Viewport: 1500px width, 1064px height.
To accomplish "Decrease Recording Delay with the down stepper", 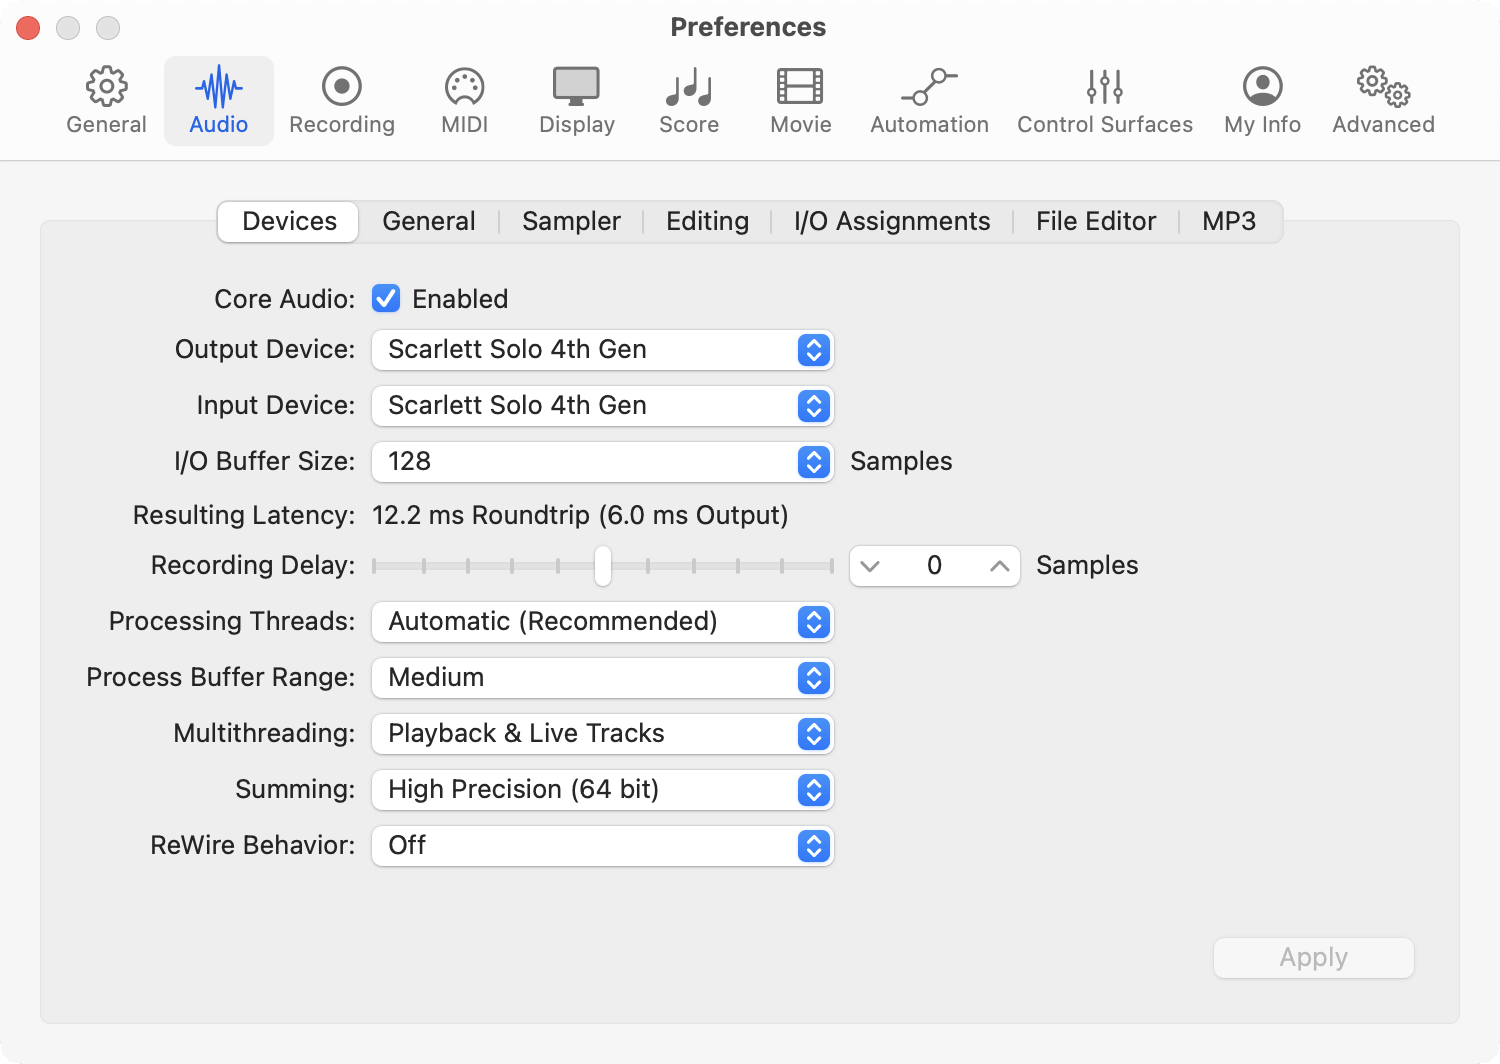I will pyautogui.click(x=870, y=565).
